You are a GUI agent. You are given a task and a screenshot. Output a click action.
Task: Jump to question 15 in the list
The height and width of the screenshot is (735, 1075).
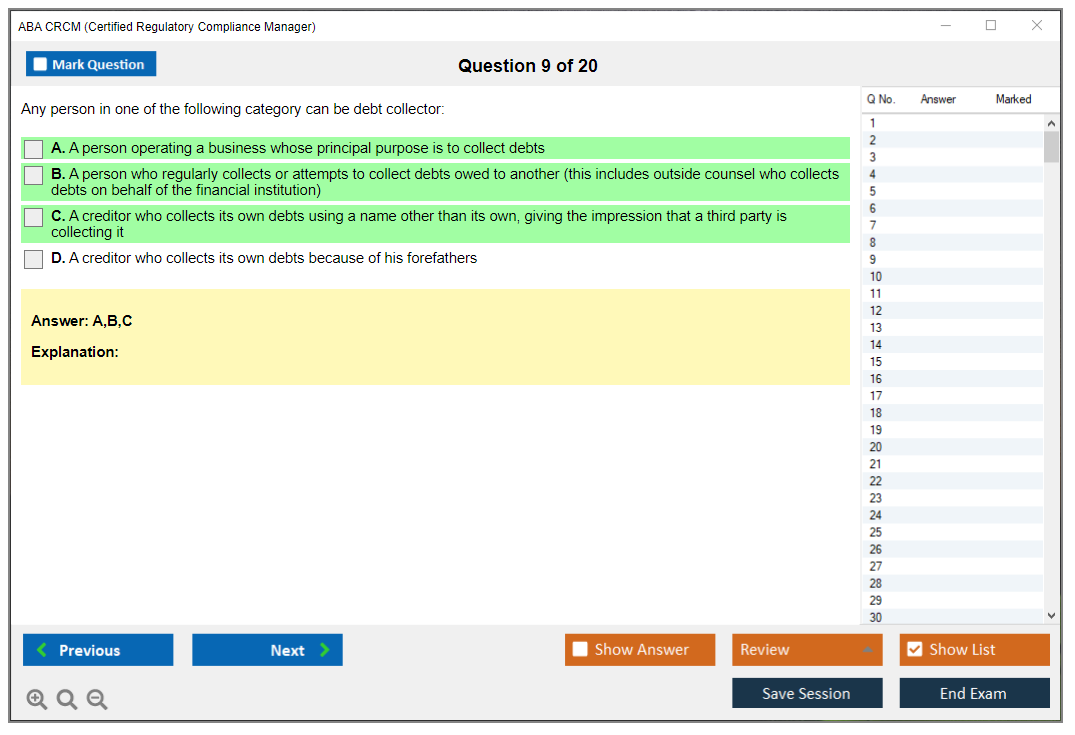click(876, 362)
